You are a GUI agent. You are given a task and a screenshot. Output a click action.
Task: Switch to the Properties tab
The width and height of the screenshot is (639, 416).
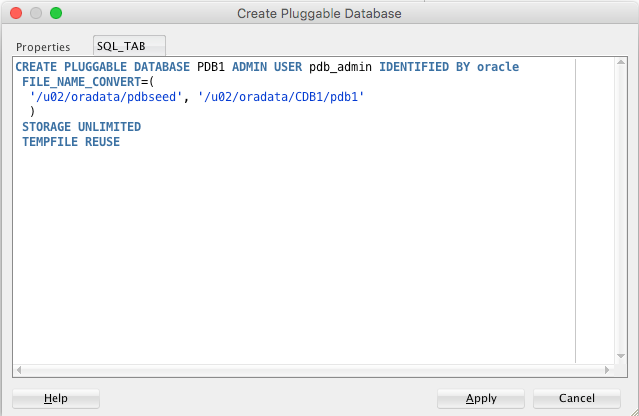43,47
